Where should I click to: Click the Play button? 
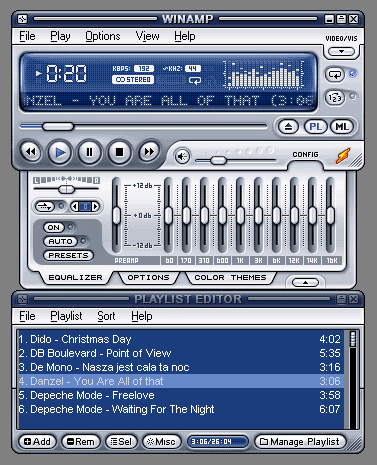(x=60, y=152)
